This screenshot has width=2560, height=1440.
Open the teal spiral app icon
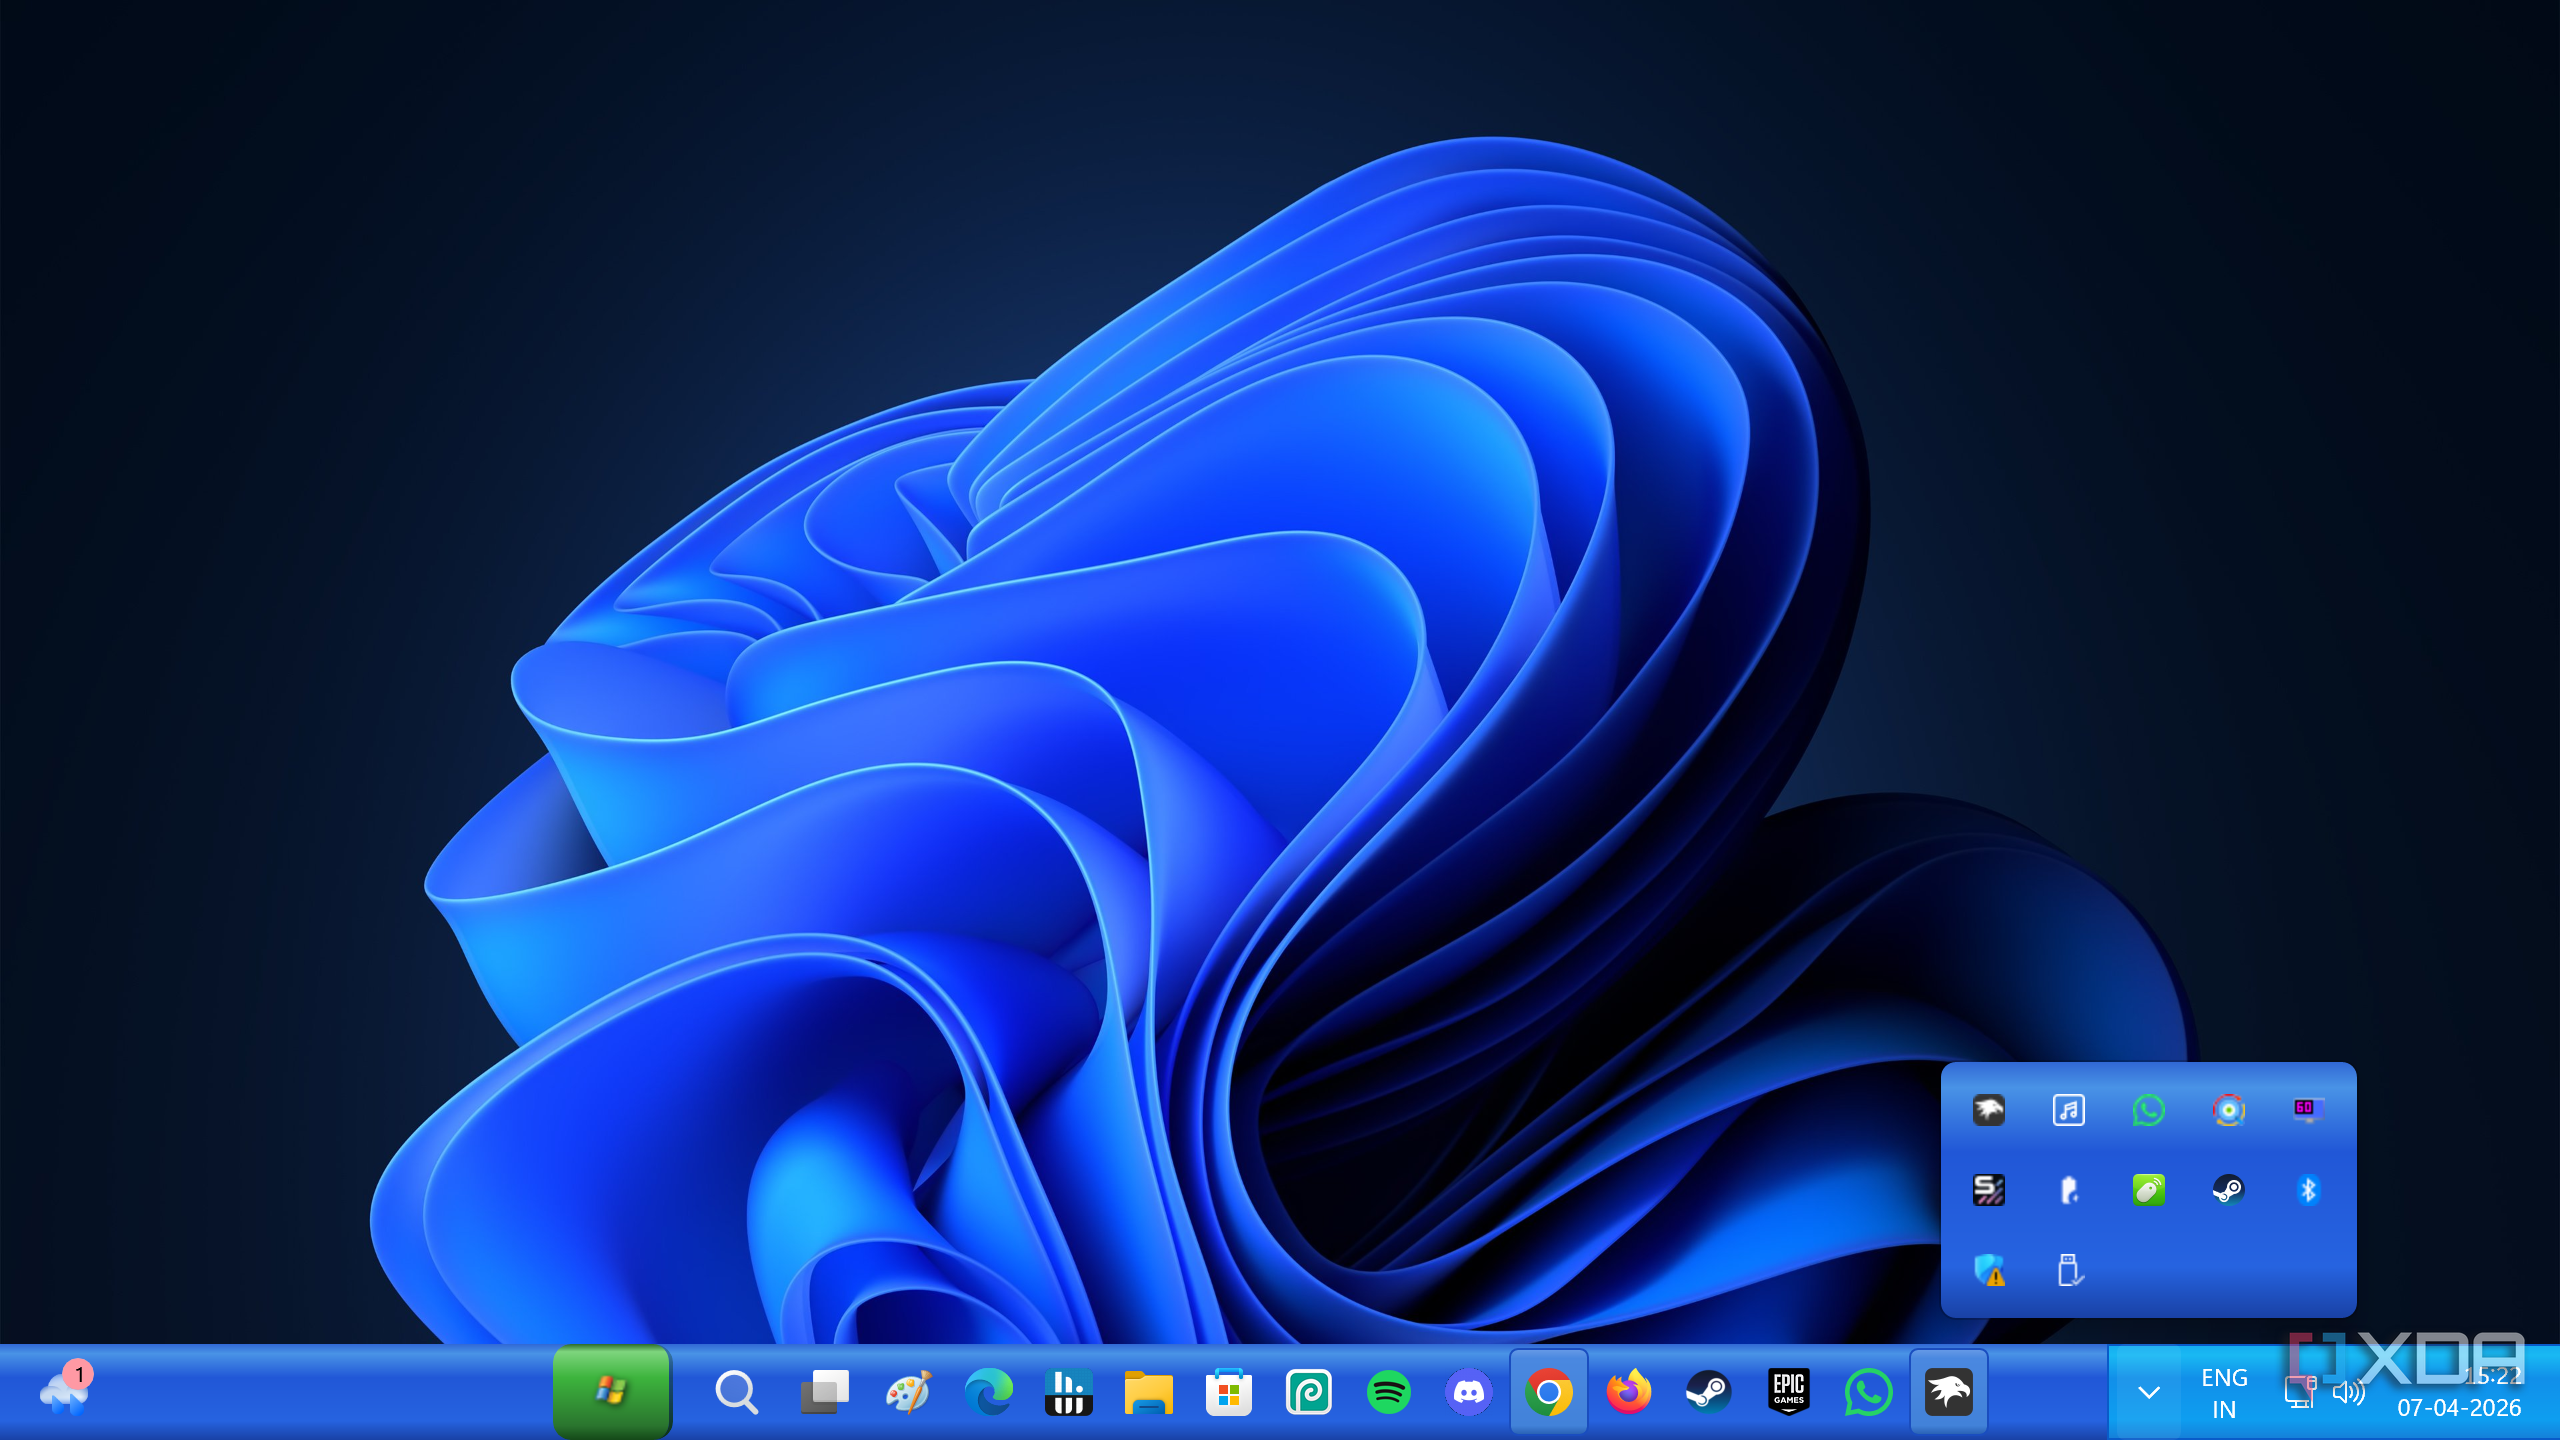tap(1308, 1392)
